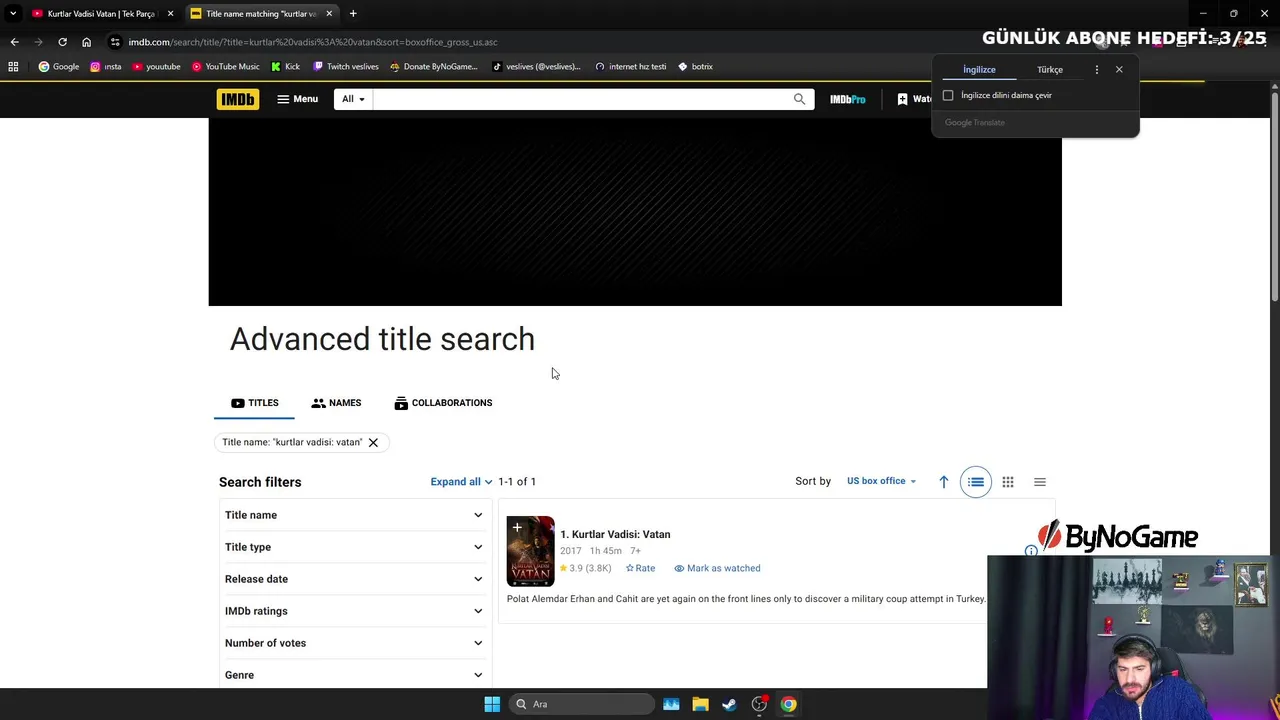The width and height of the screenshot is (1280, 720).
Task: Open Google Translate options menu
Action: pos(1097,70)
